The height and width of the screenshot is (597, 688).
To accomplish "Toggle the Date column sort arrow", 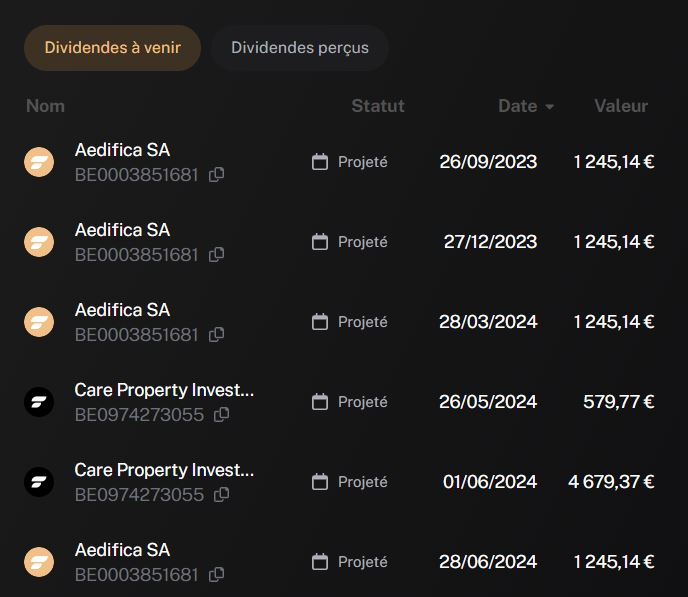I will coord(549,107).
